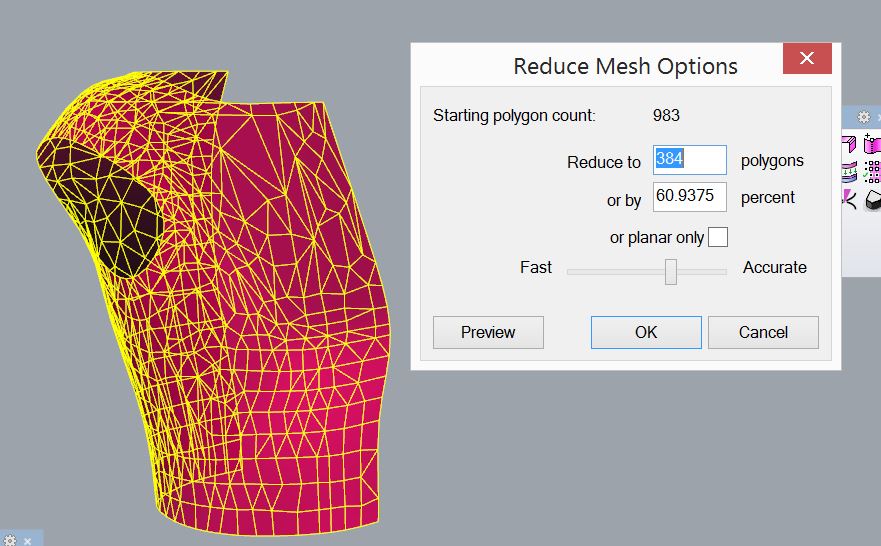Click the Preview button
Viewport: 881px width, 546px height.
488,332
